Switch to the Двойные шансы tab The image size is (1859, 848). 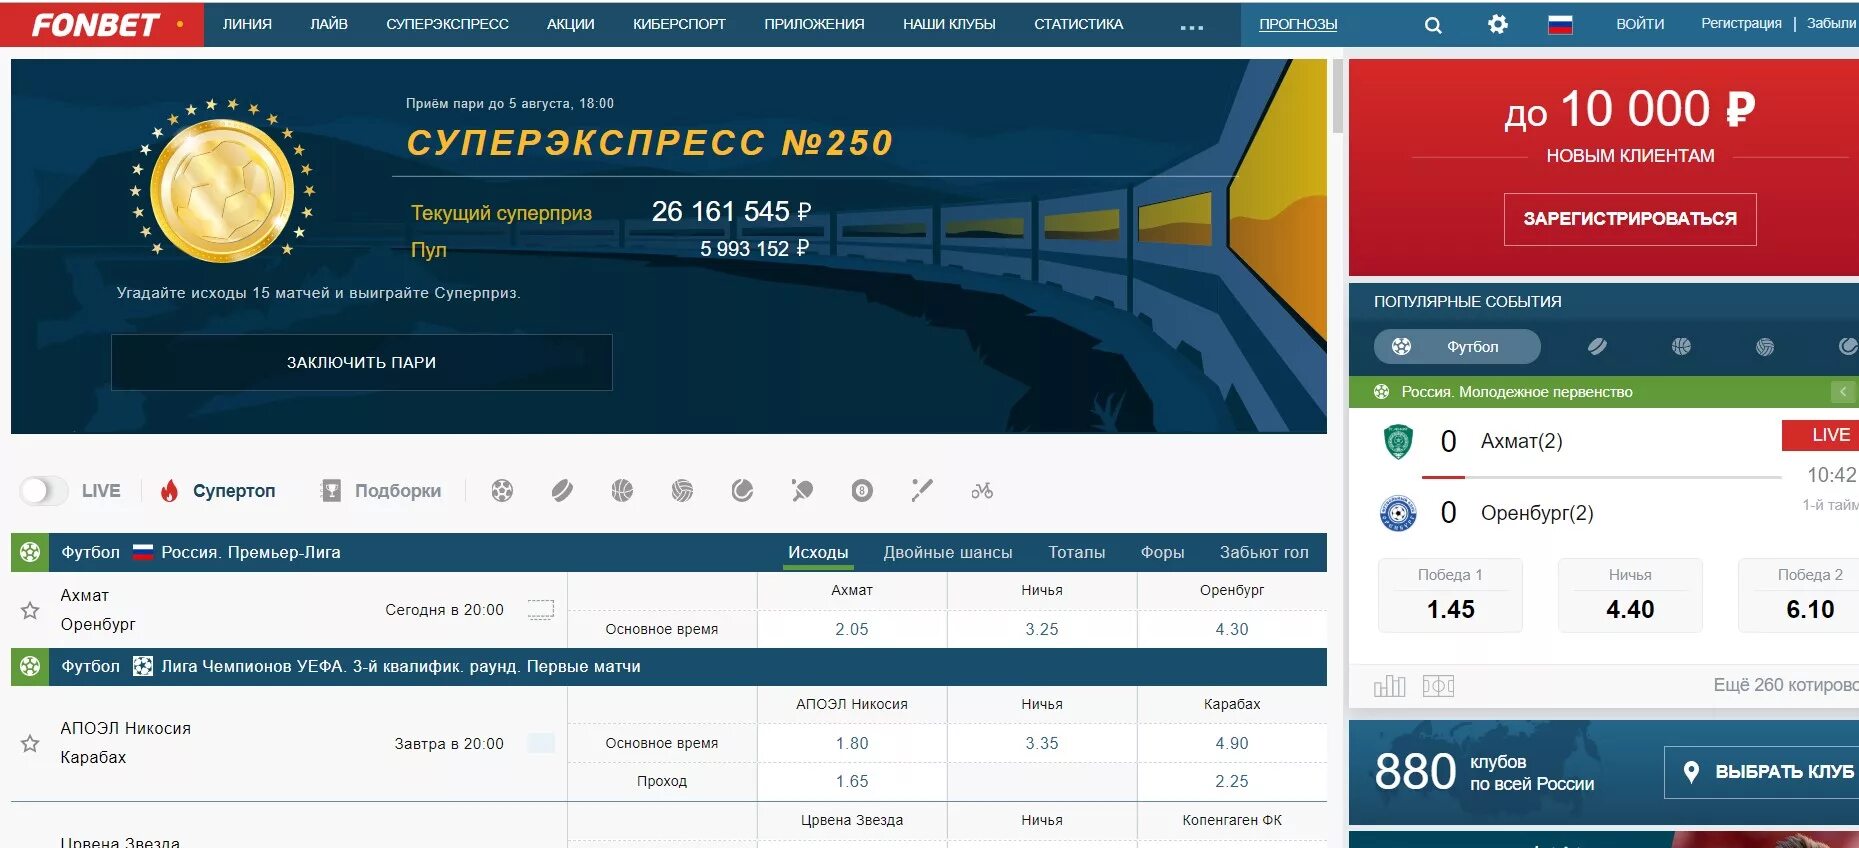[948, 552]
